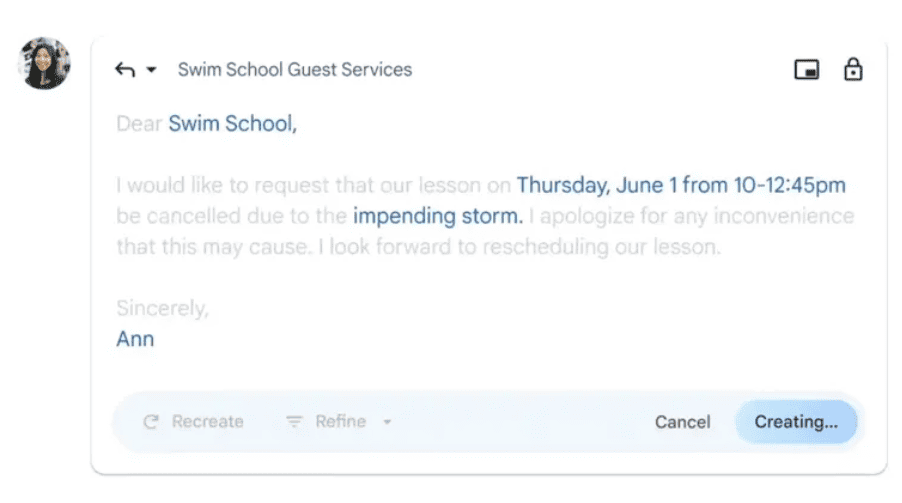Click the Creating... button
Image resolution: width=902 pixels, height=503 pixels.
point(796,422)
